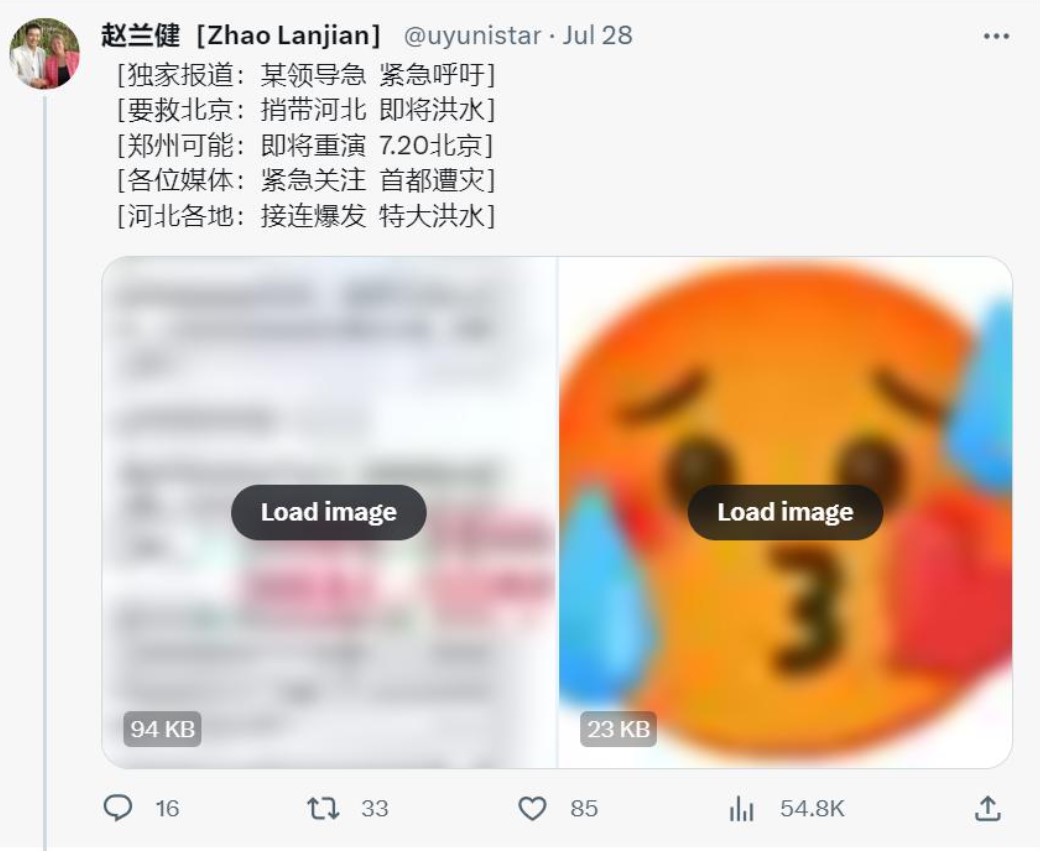View the 16 replies count
The width and height of the screenshot is (1040, 861).
[x=167, y=809]
